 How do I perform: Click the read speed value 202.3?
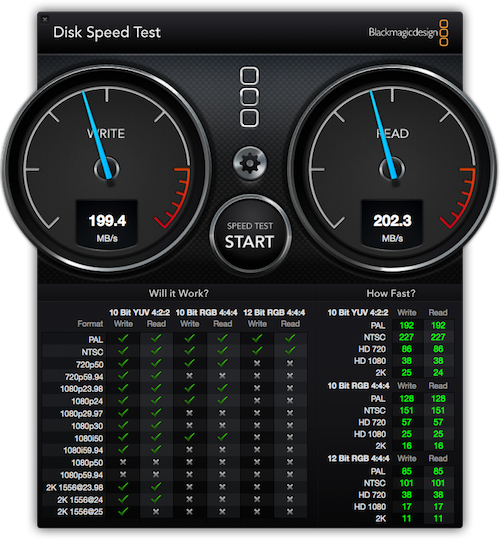[392, 221]
